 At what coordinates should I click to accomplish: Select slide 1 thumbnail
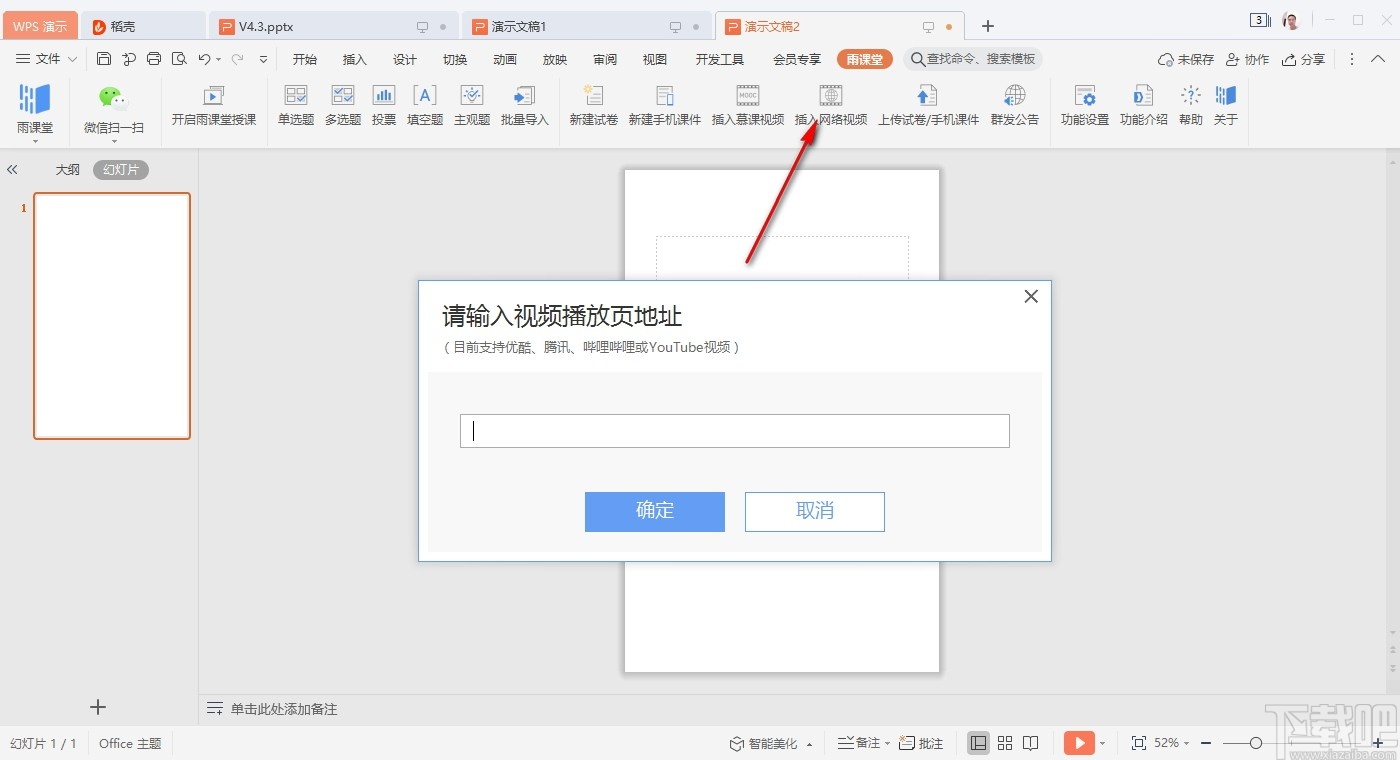point(112,316)
